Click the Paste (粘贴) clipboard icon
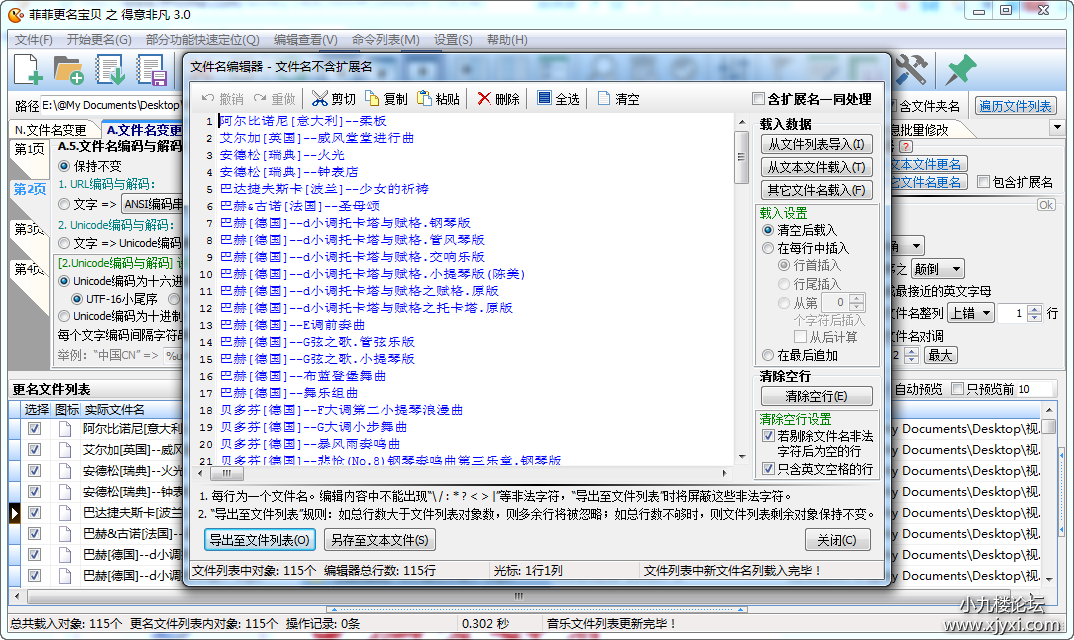The height and width of the screenshot is (640, 1074). (x=424, y=99)
